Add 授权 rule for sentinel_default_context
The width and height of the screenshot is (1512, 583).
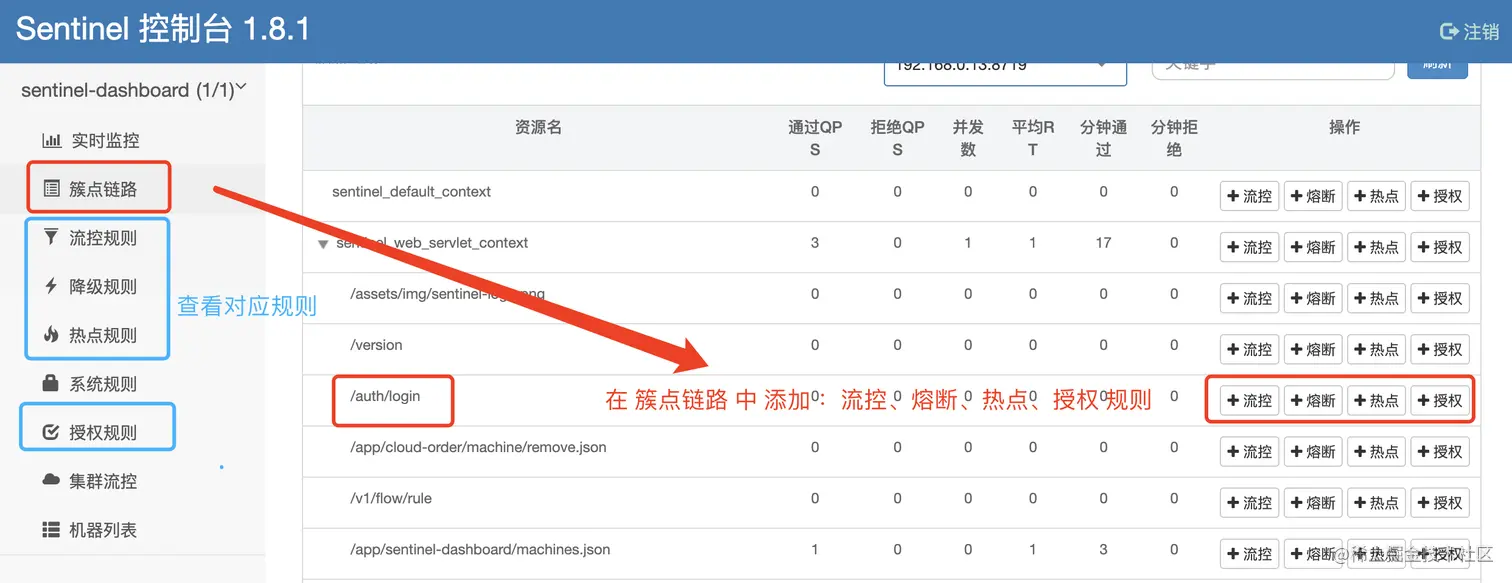pyautogui.click(x=1440, y=196)
